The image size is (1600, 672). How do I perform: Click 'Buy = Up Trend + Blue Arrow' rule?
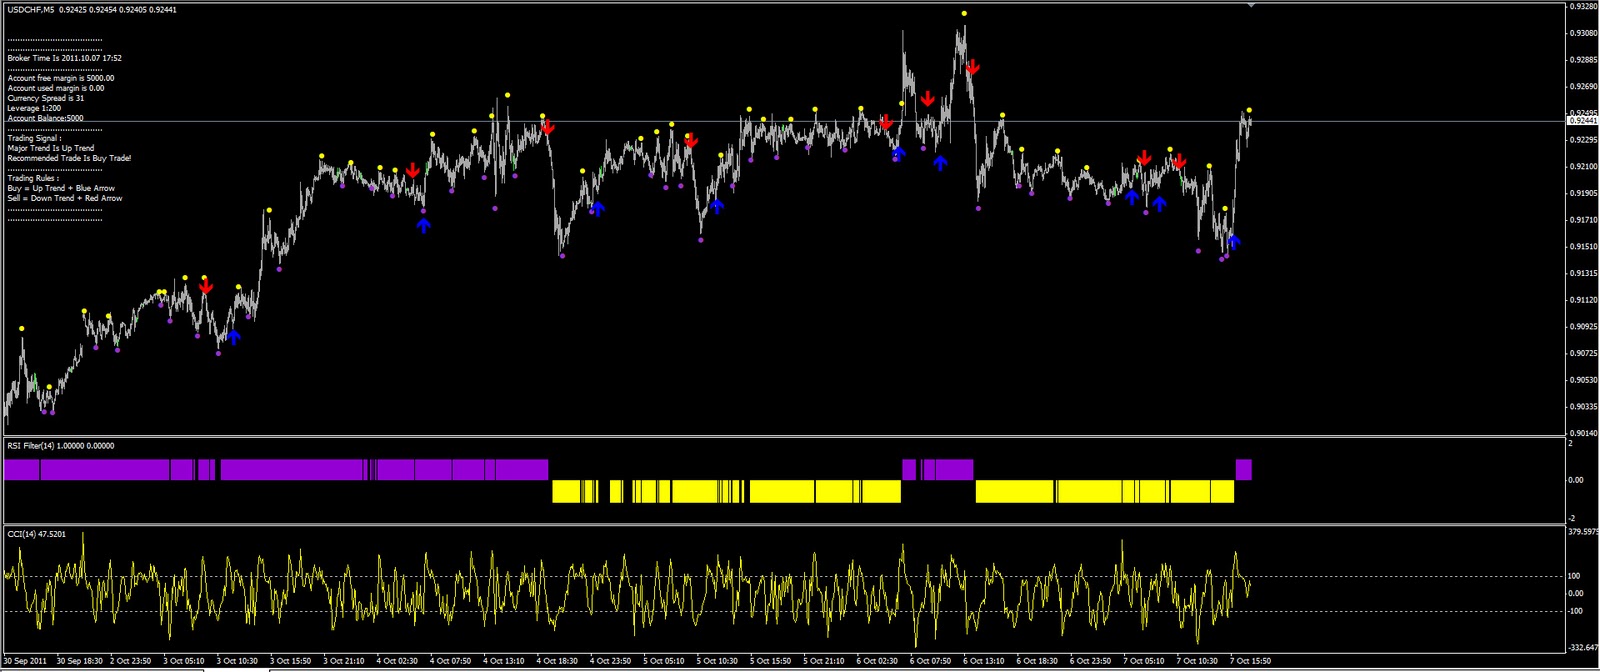pyautogui.click(x=61, y=188)
